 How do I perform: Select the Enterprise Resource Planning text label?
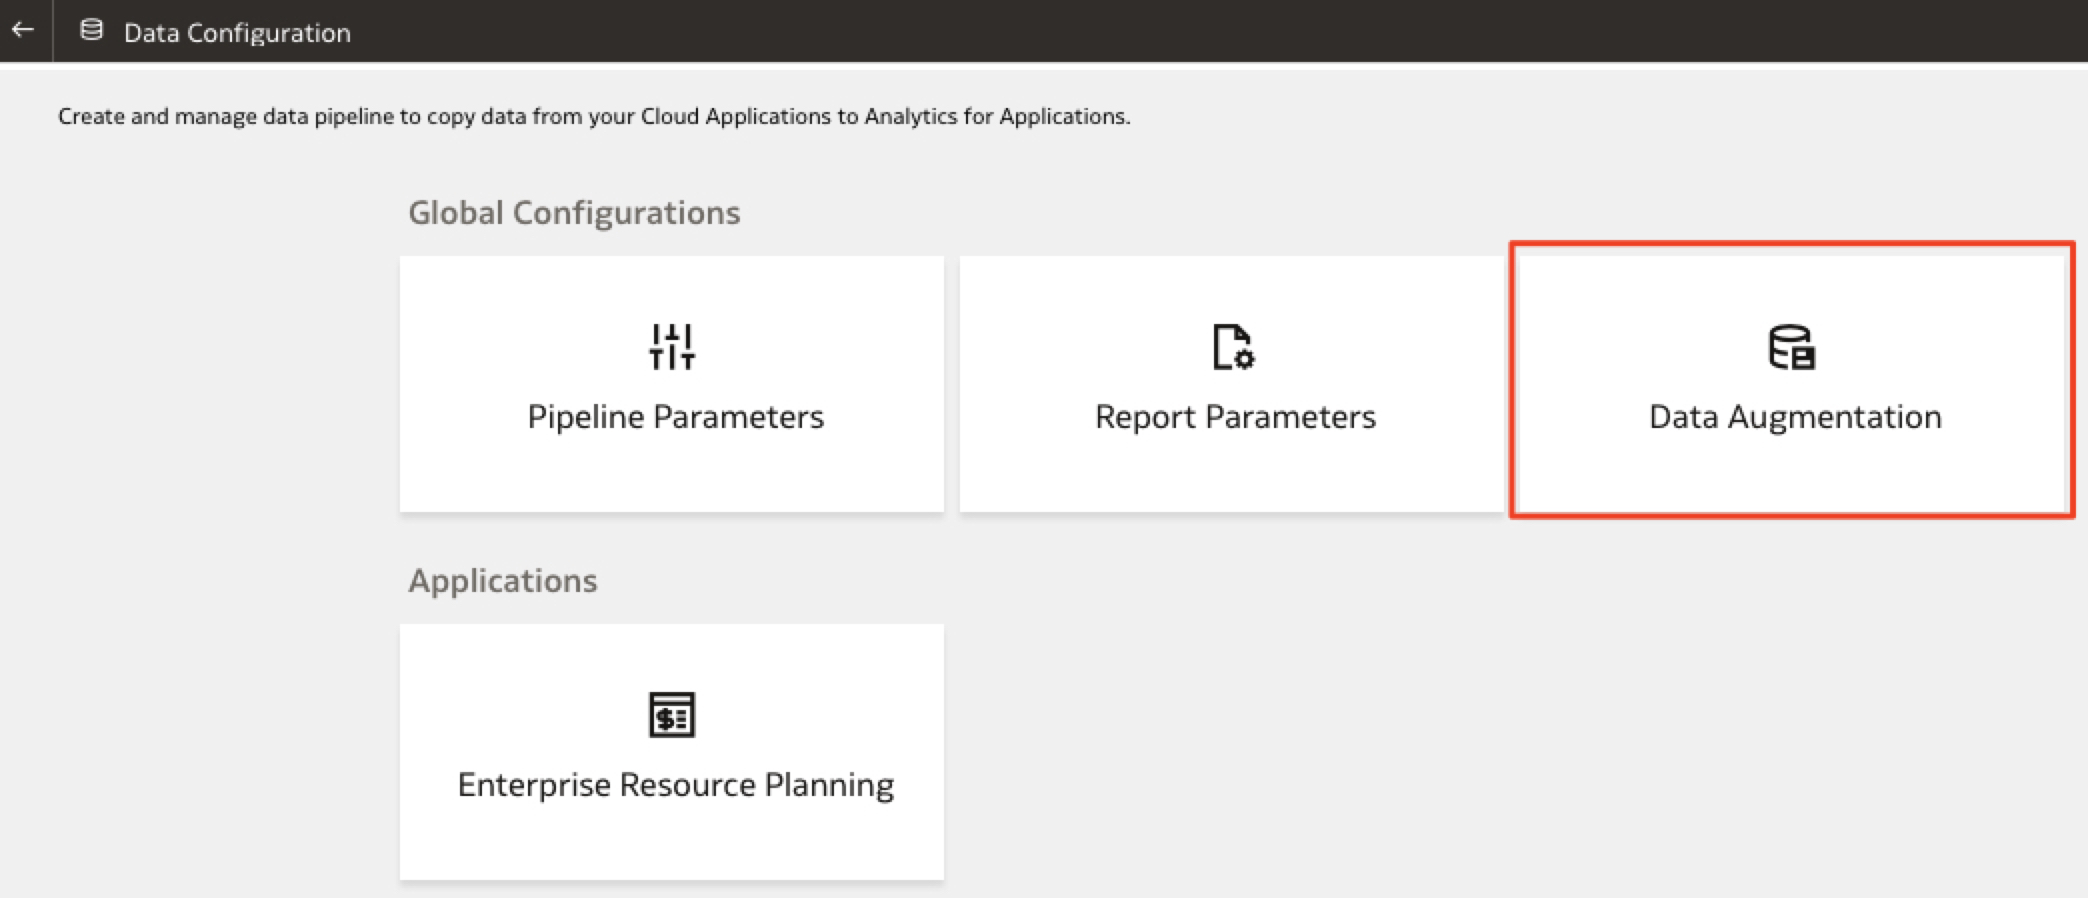click(675, 785)
